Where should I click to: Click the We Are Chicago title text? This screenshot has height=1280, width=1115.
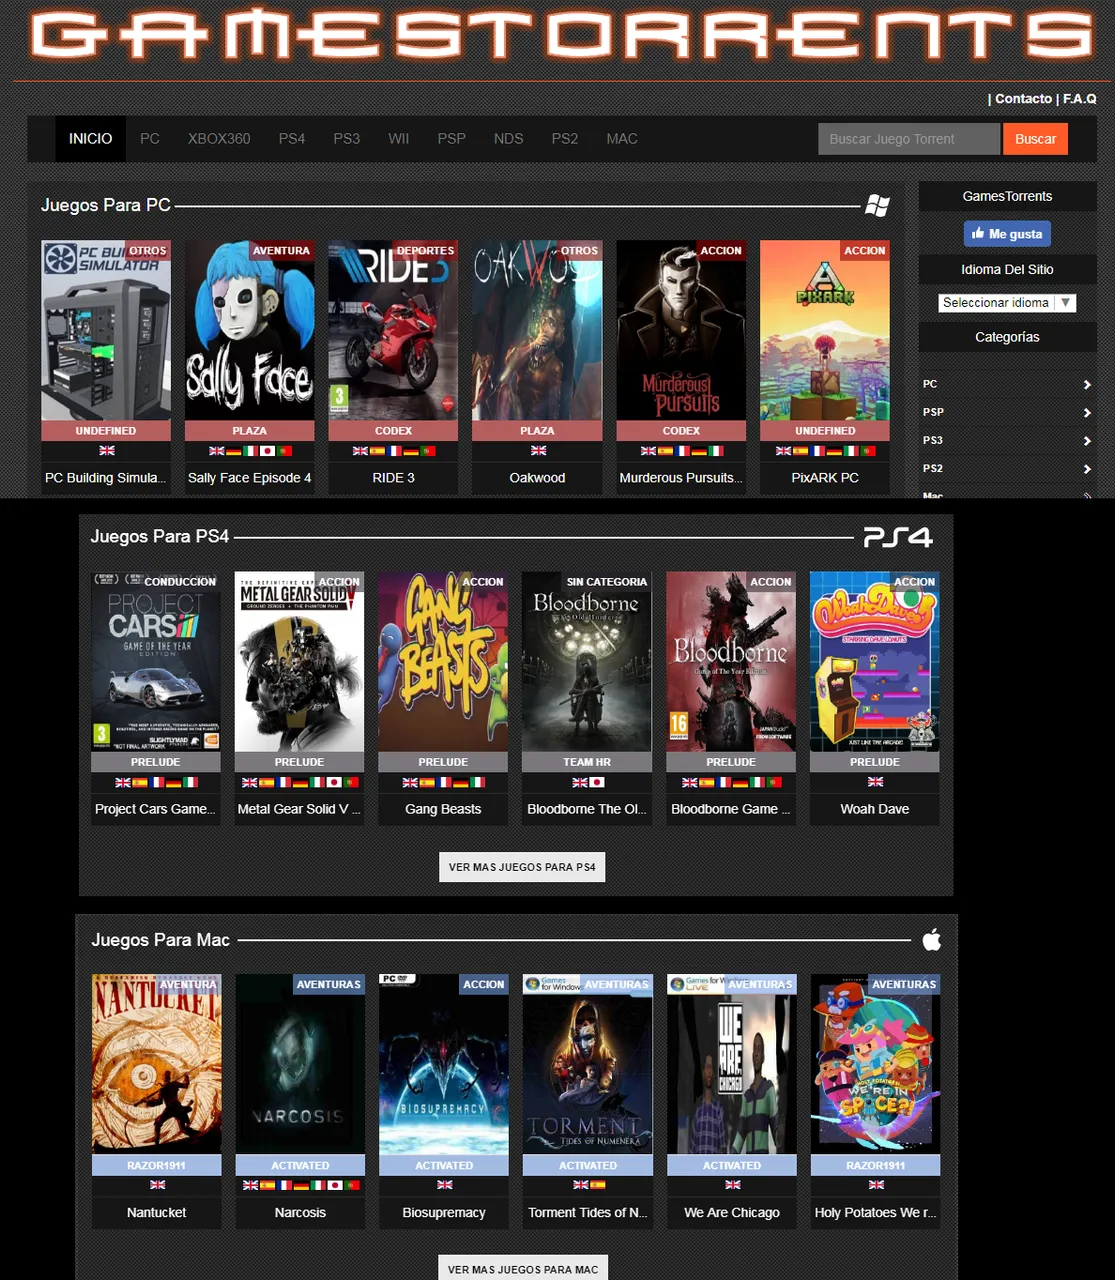[732, 1212]
